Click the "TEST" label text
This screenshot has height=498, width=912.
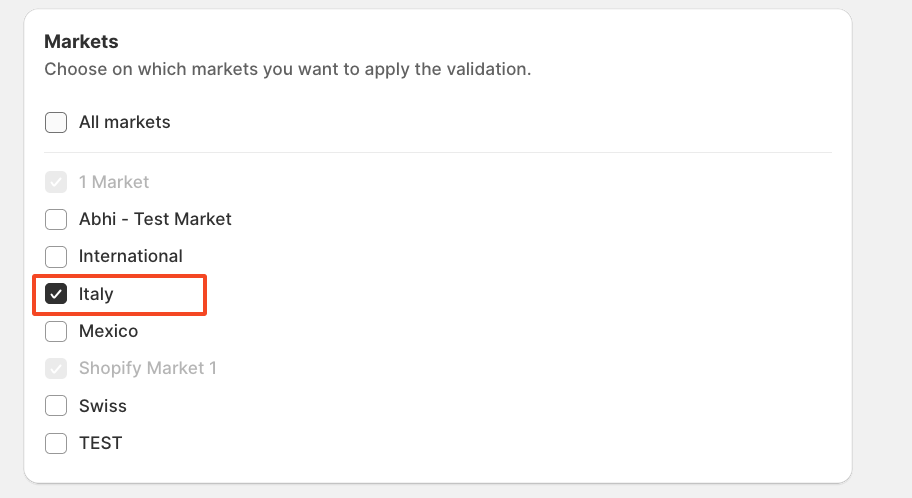(100, 443)
